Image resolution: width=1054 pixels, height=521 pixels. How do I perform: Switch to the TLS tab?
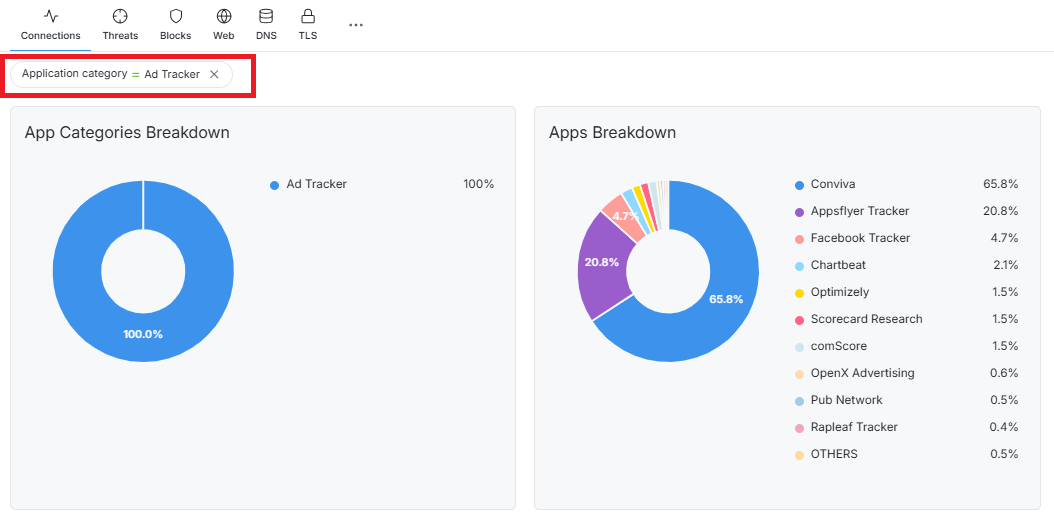tap(308, 26)
